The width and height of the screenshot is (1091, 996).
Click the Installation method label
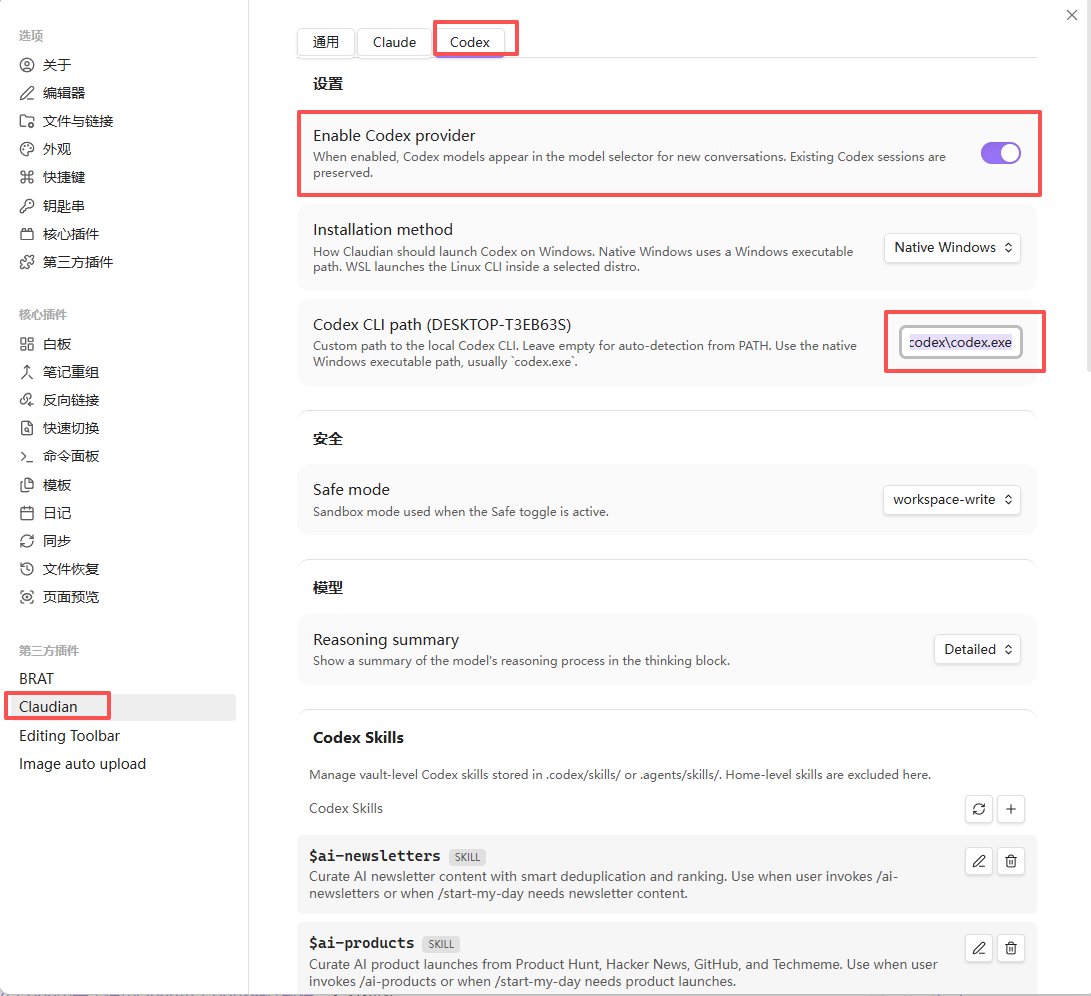[x=383, y=230]
